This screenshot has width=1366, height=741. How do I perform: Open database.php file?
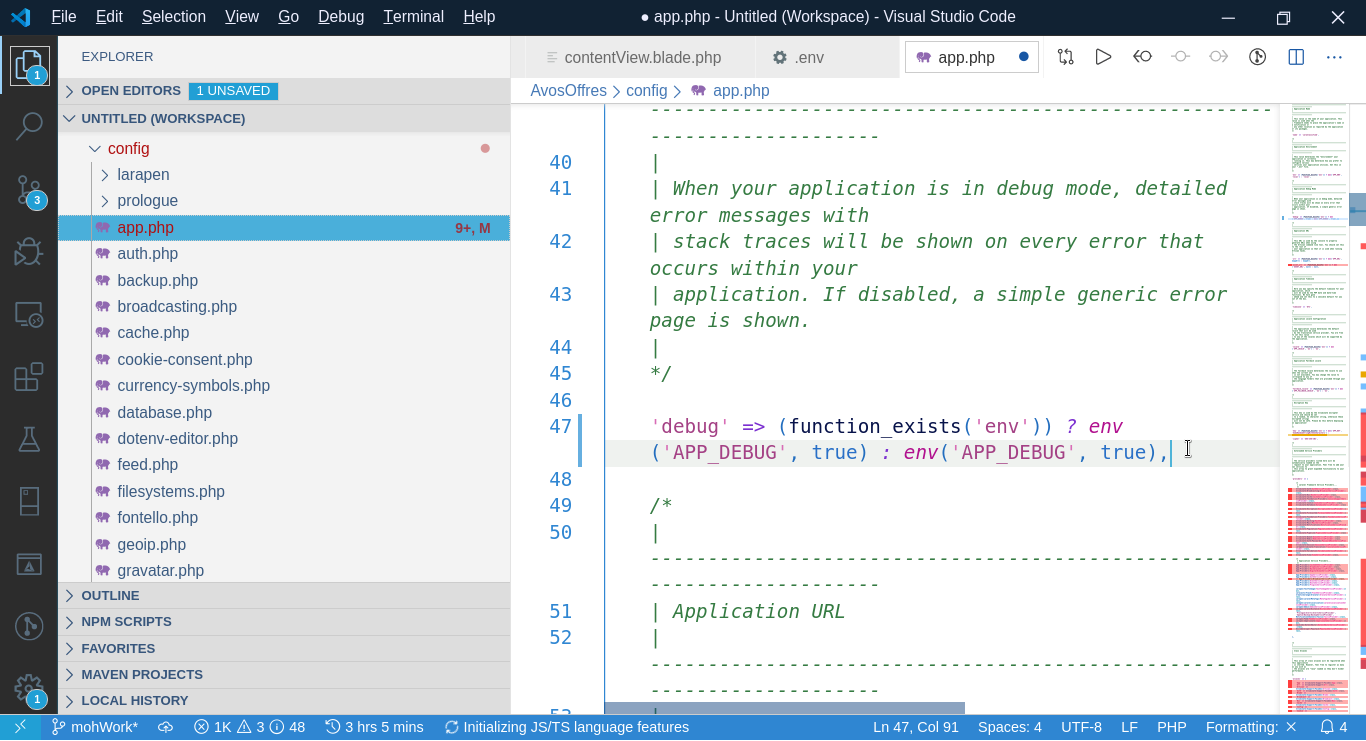284,412
